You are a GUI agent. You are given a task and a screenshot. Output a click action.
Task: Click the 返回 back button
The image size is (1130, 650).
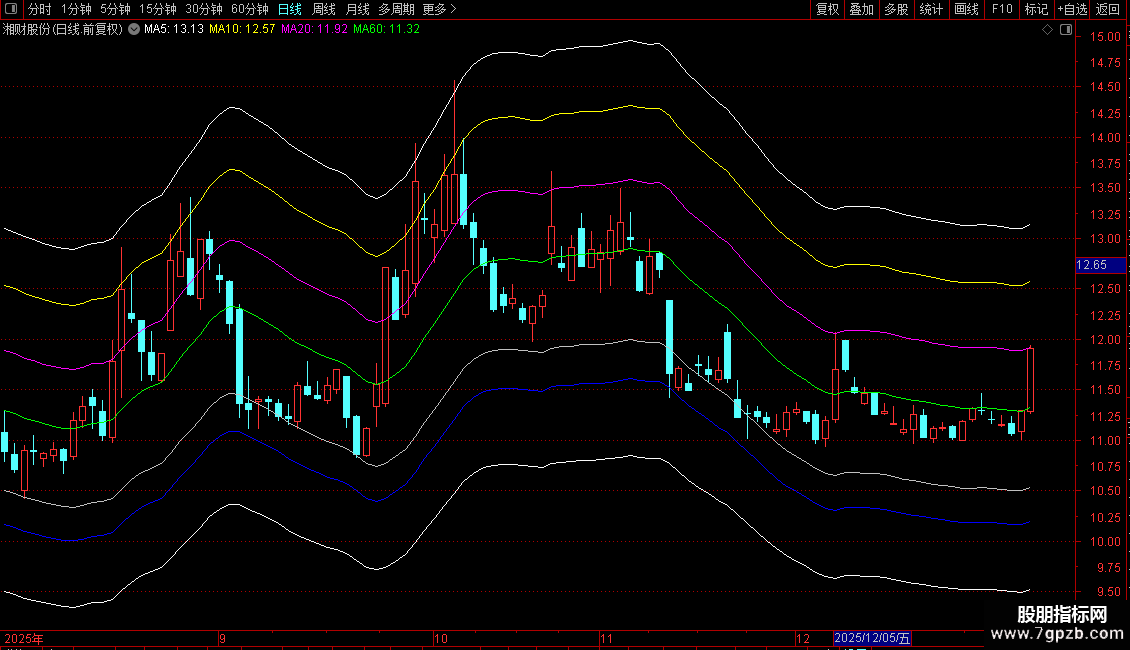tap(1108, 9)
